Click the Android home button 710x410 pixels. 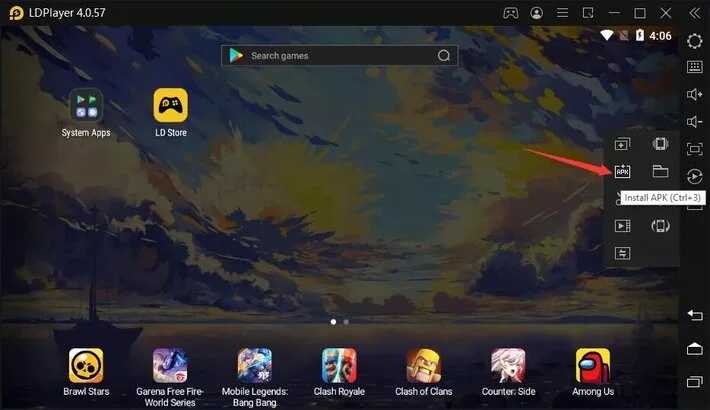click(x=694, y=348)
